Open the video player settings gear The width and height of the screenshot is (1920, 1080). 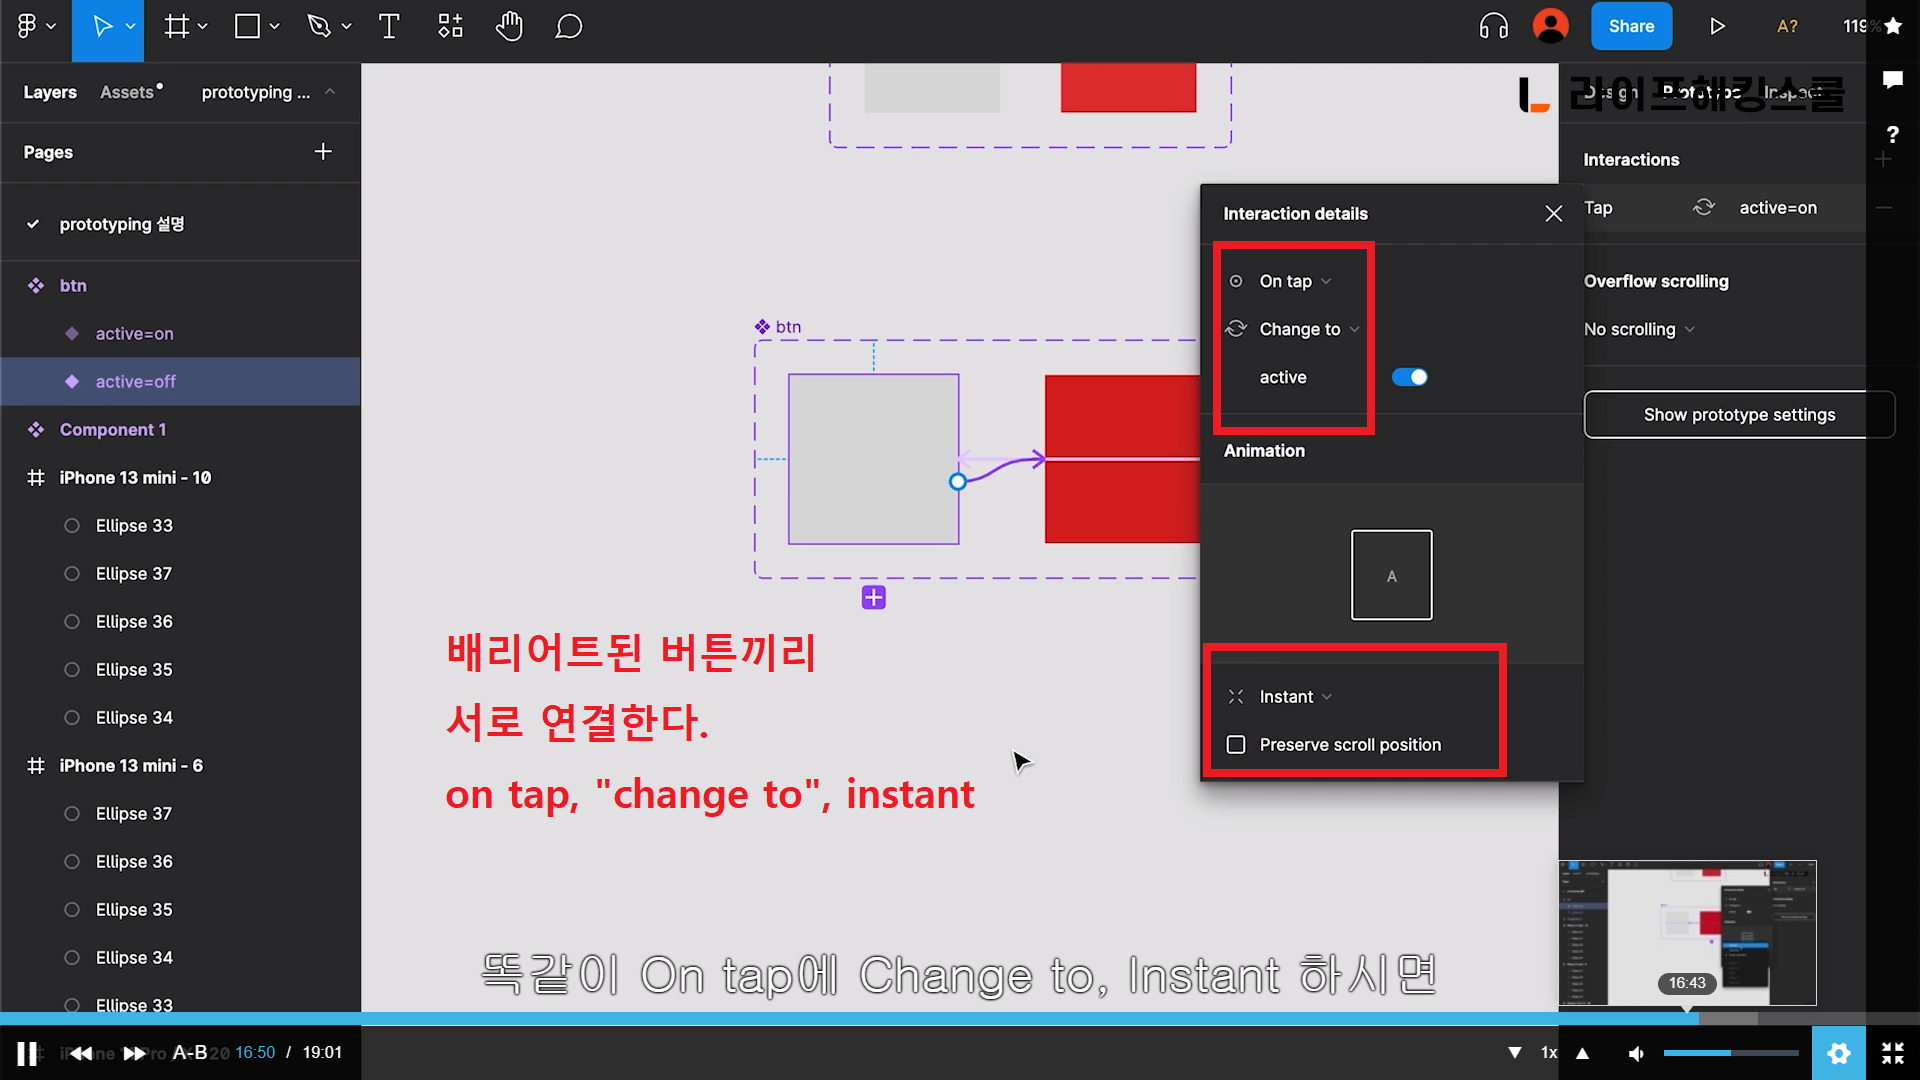[x=1838, y=1053]
